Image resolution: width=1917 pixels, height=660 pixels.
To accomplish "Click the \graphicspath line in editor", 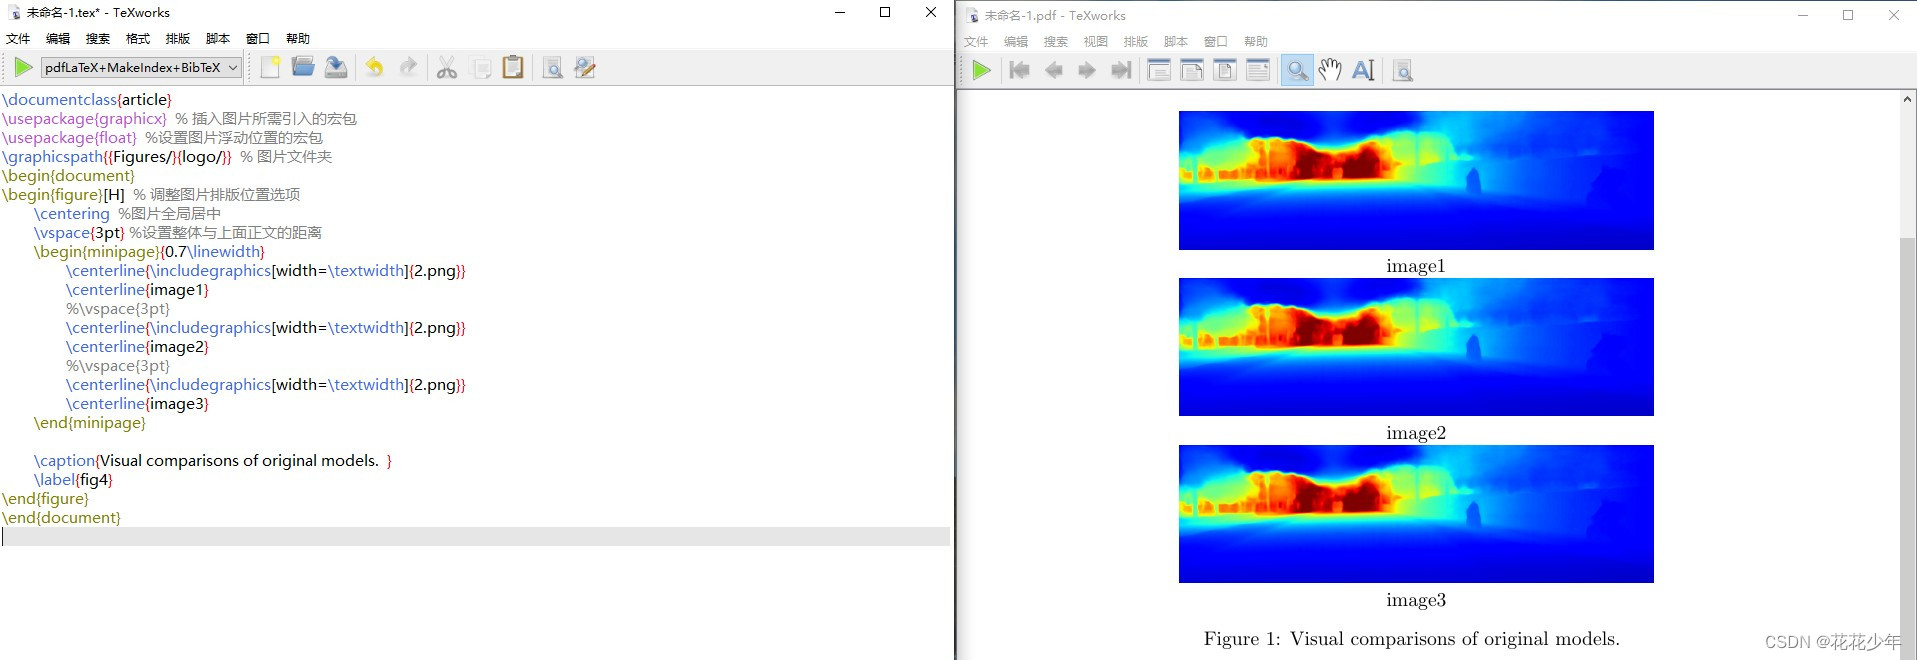I will 167,157.
